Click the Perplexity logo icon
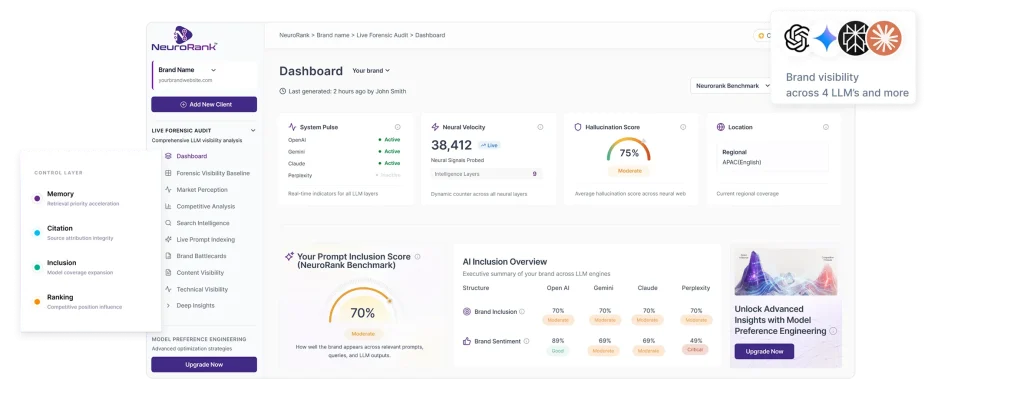Screen dimensions: 1024x403 point(854,37)
